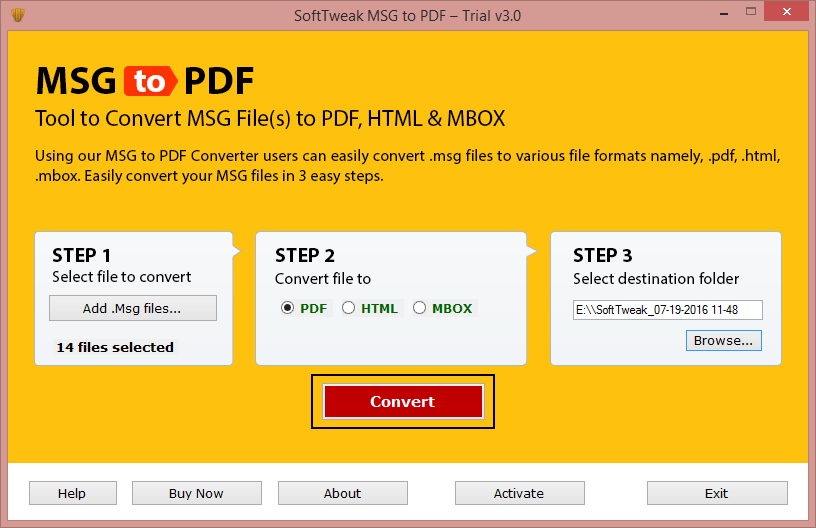
Task: Click the SoftTweak app icon in title bar
Action: point(18,15)
